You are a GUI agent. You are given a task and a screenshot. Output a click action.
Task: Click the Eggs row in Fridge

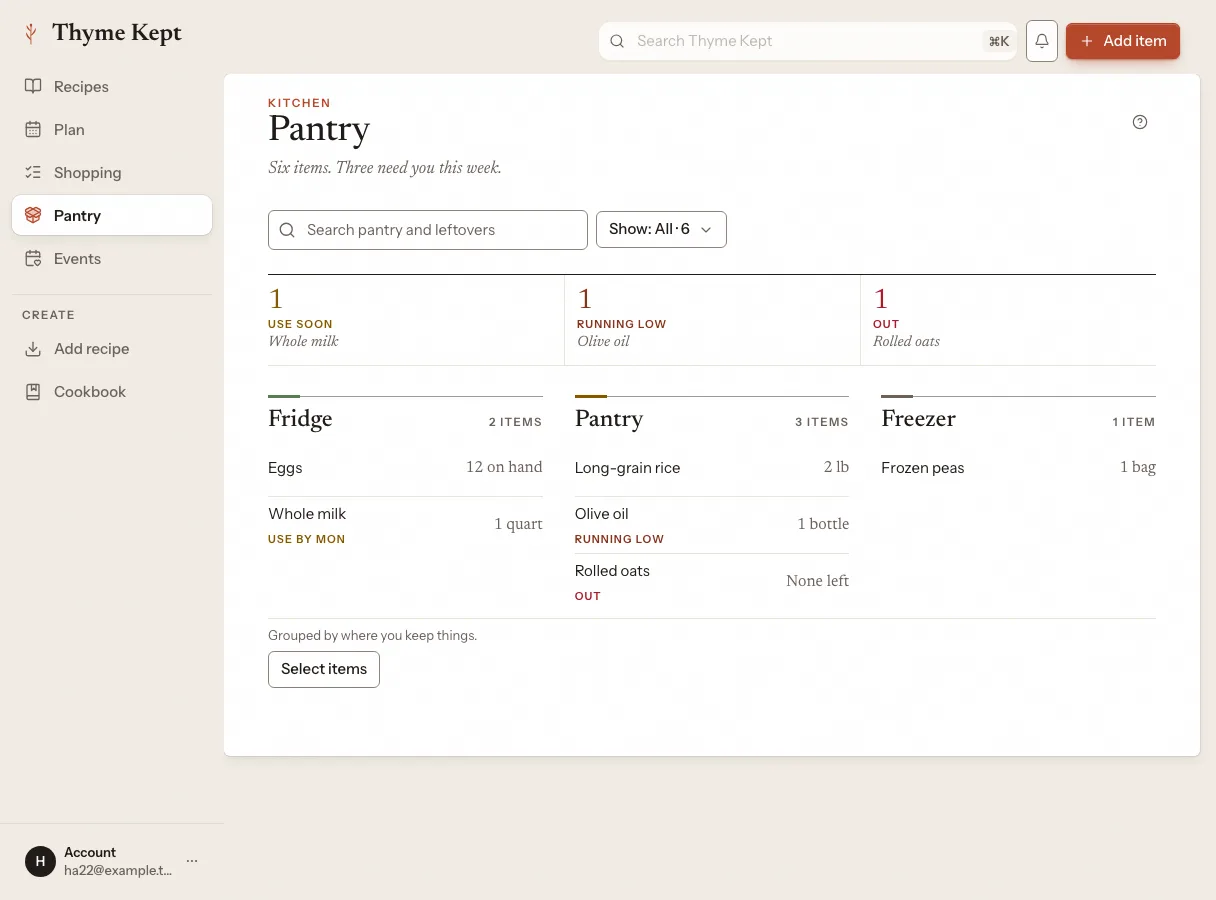point(405,468)
